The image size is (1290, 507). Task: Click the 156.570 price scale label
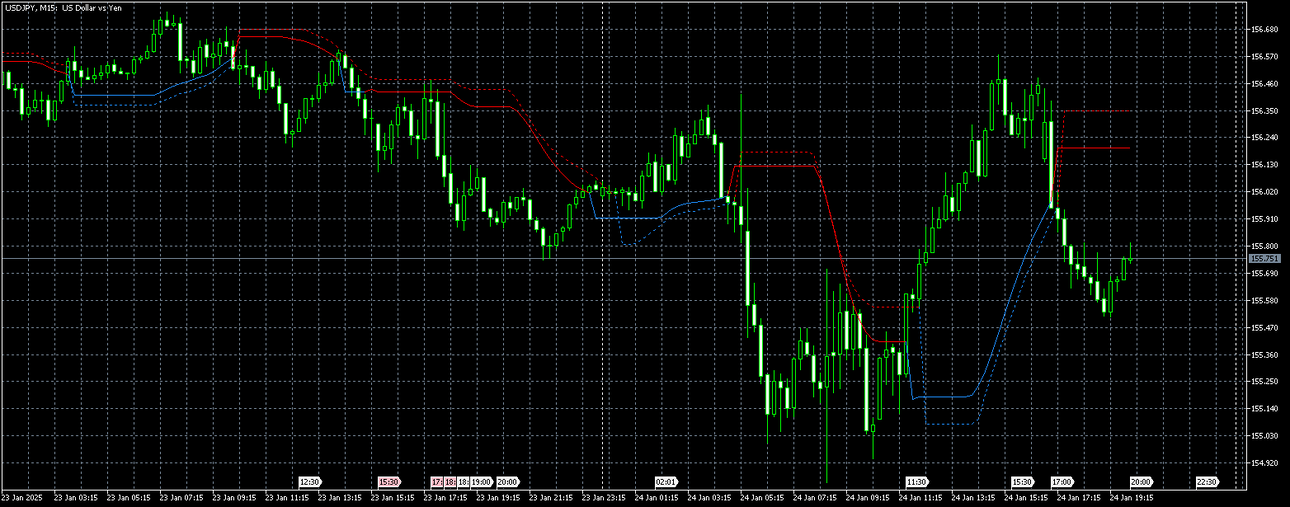coord(1266,56)
